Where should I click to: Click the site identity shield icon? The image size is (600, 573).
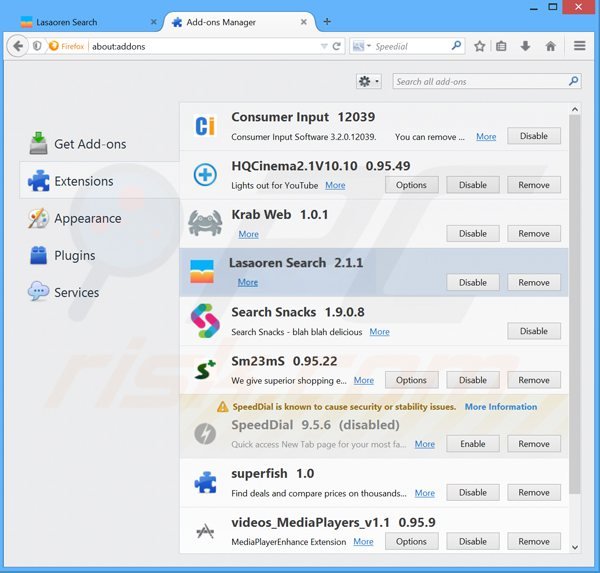[37, 46]
